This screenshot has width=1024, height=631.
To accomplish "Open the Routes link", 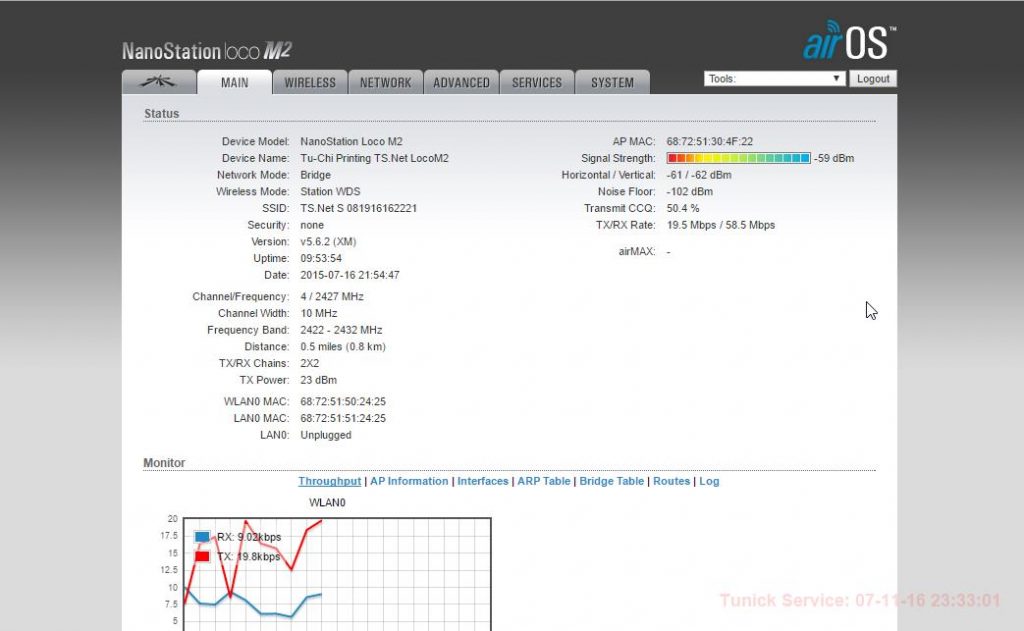I will (671, 481).
